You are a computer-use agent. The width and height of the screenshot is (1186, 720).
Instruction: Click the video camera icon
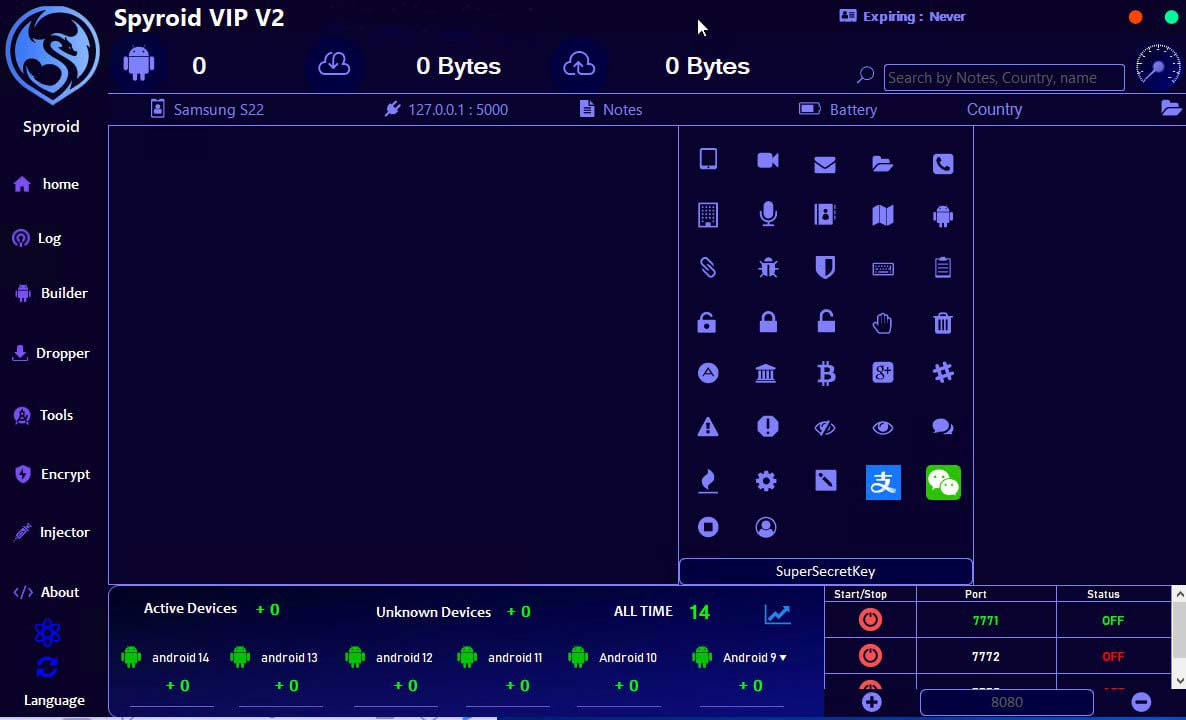[767, 161]
